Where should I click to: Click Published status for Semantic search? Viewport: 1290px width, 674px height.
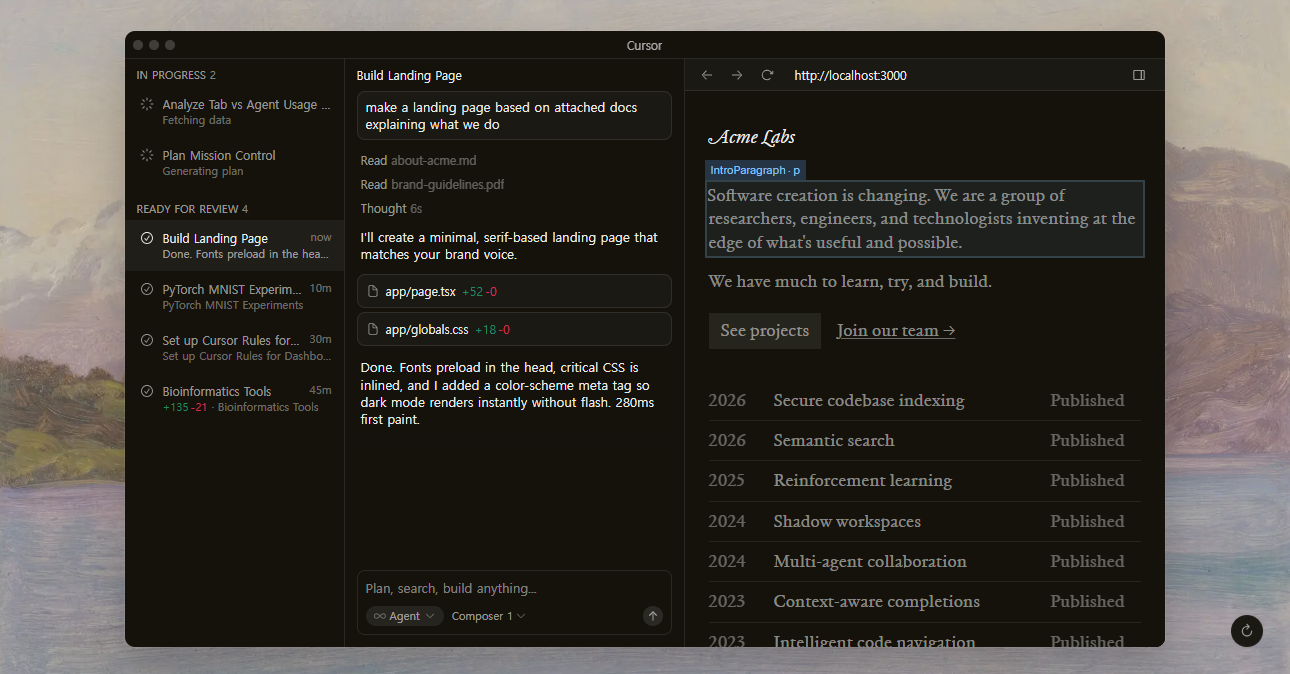[1087, 440]
